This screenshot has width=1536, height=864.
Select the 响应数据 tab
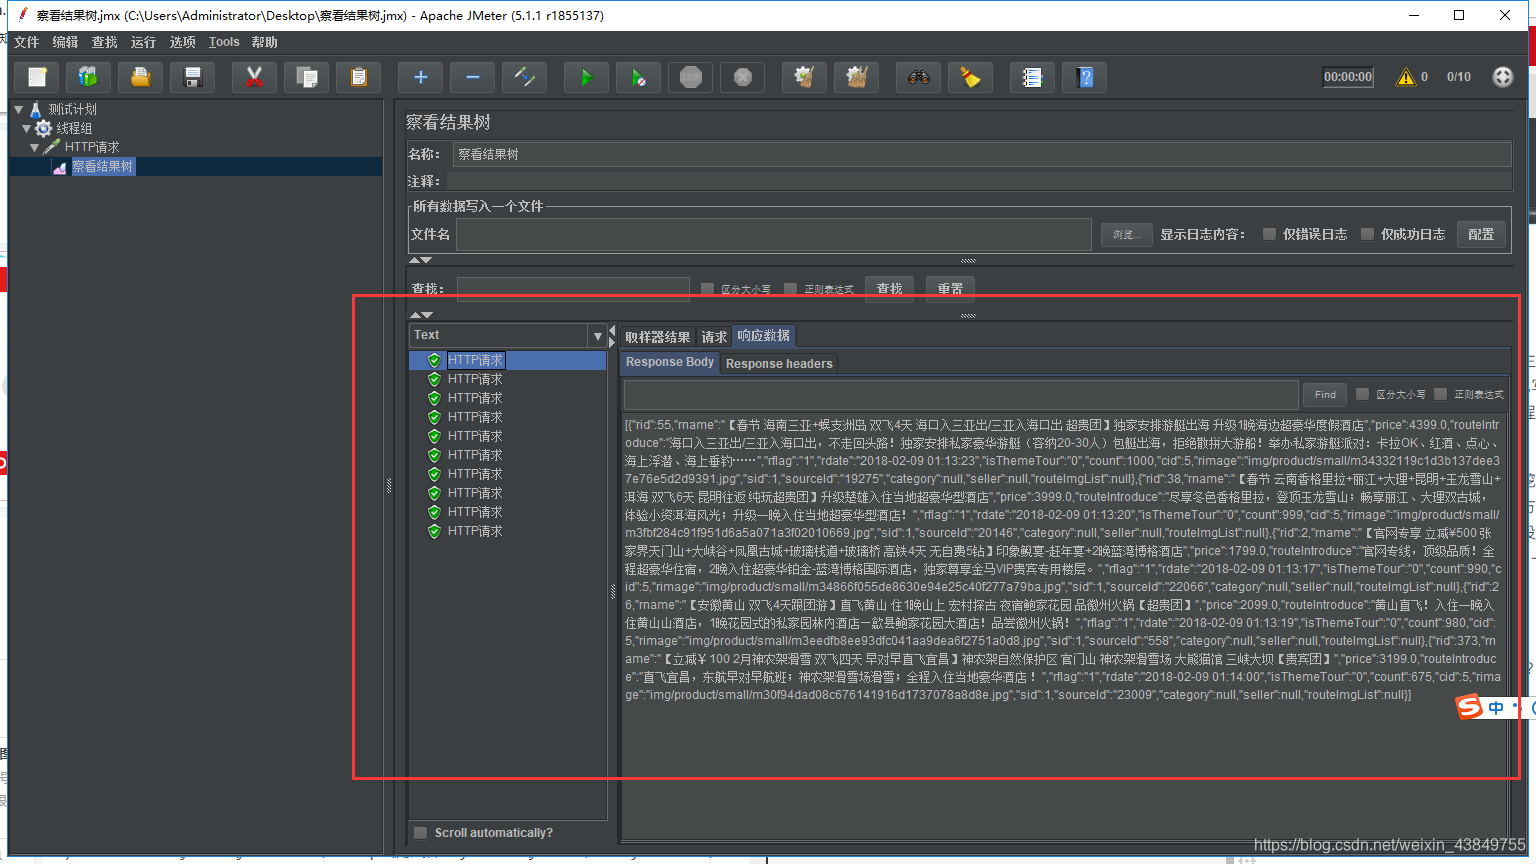pyautogui.click(x=764, y=336)
